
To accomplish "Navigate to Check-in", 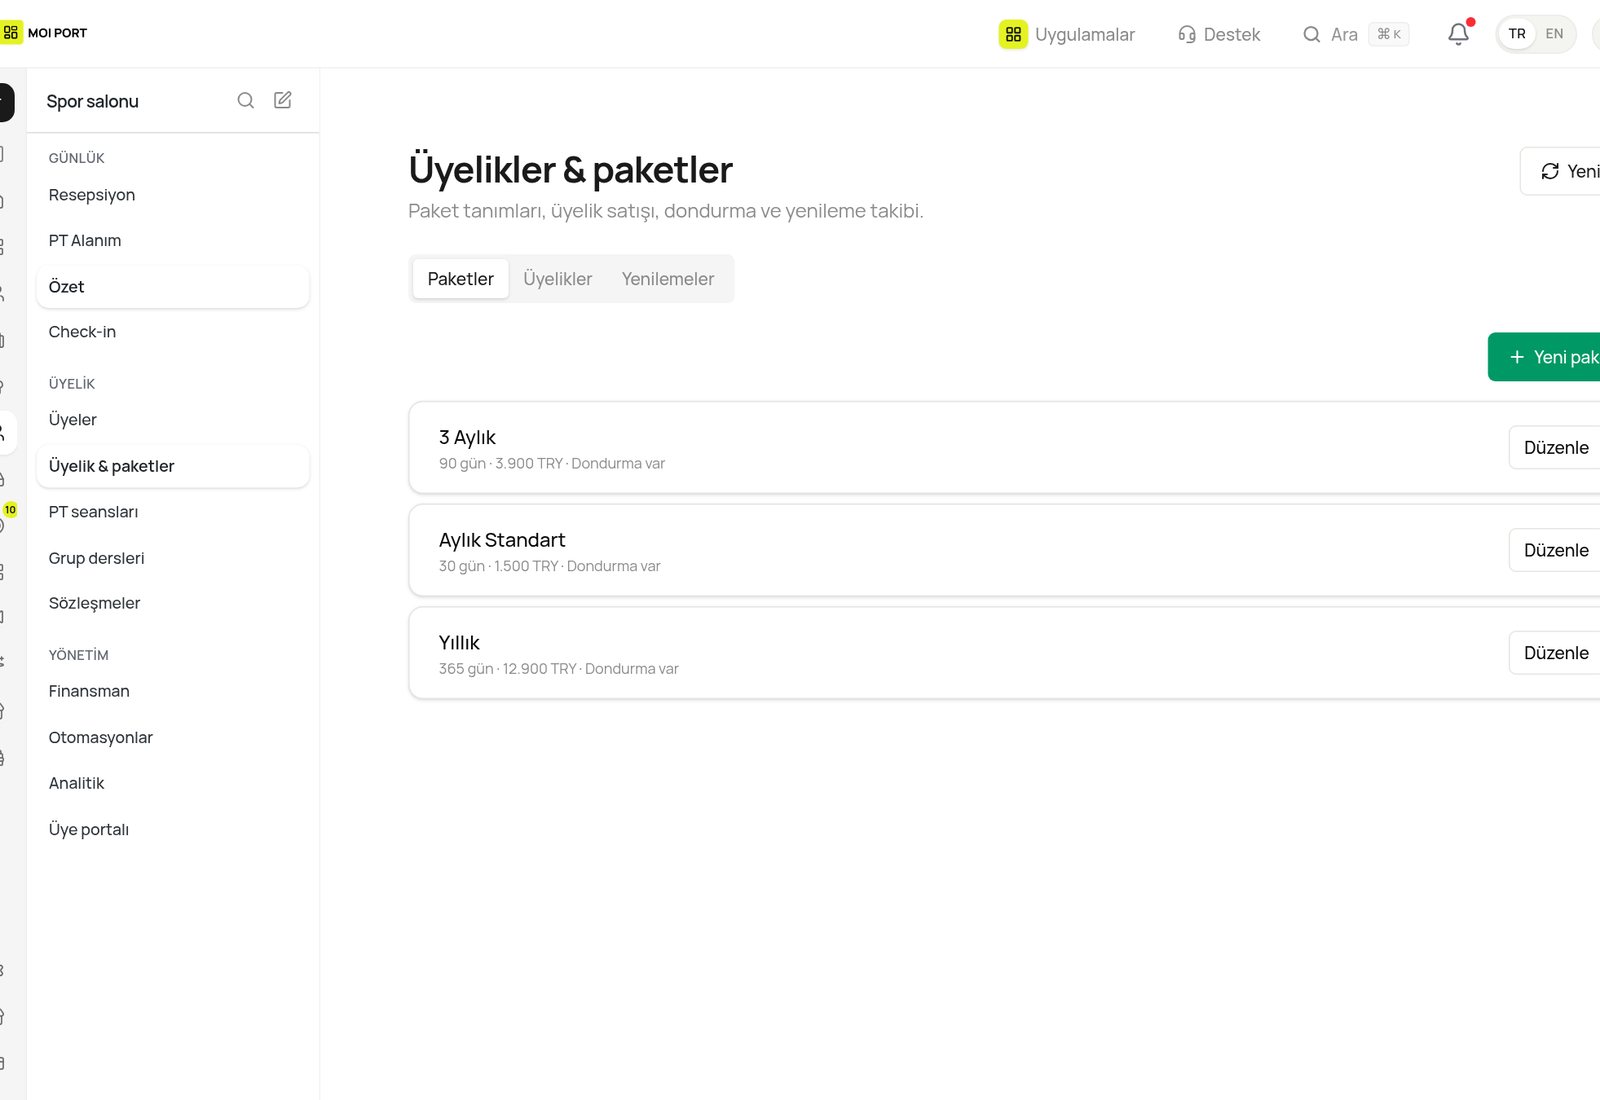I will coord(172,332).
